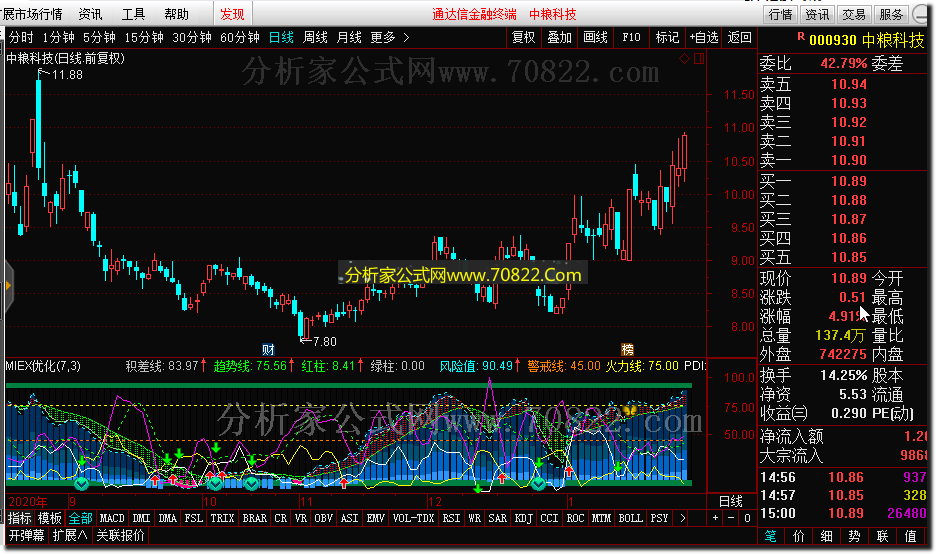Select 日线 daily period
937x554 pixels.
281,38
